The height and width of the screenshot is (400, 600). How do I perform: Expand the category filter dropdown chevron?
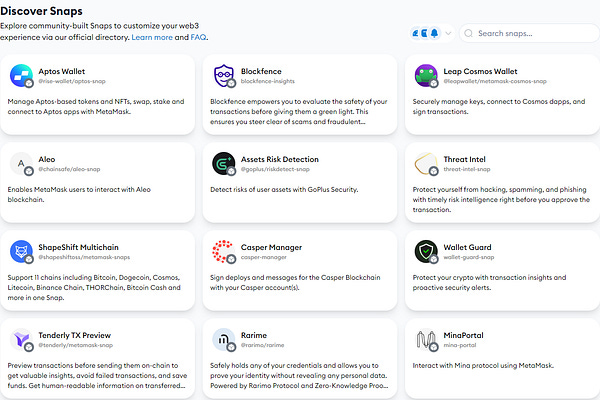click(448, 33)
